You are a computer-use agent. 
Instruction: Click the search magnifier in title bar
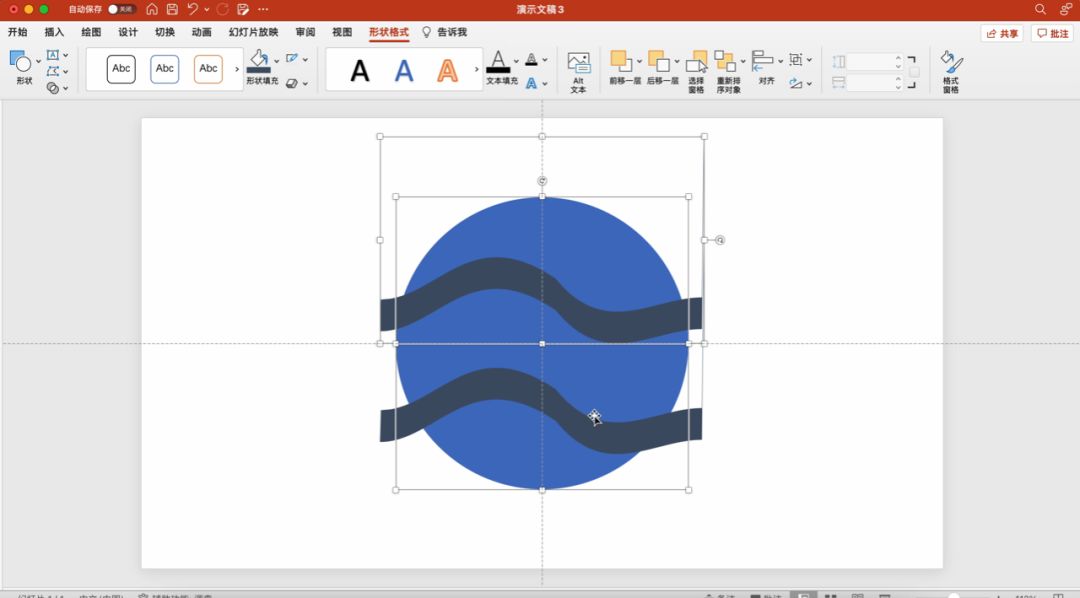1040,9
